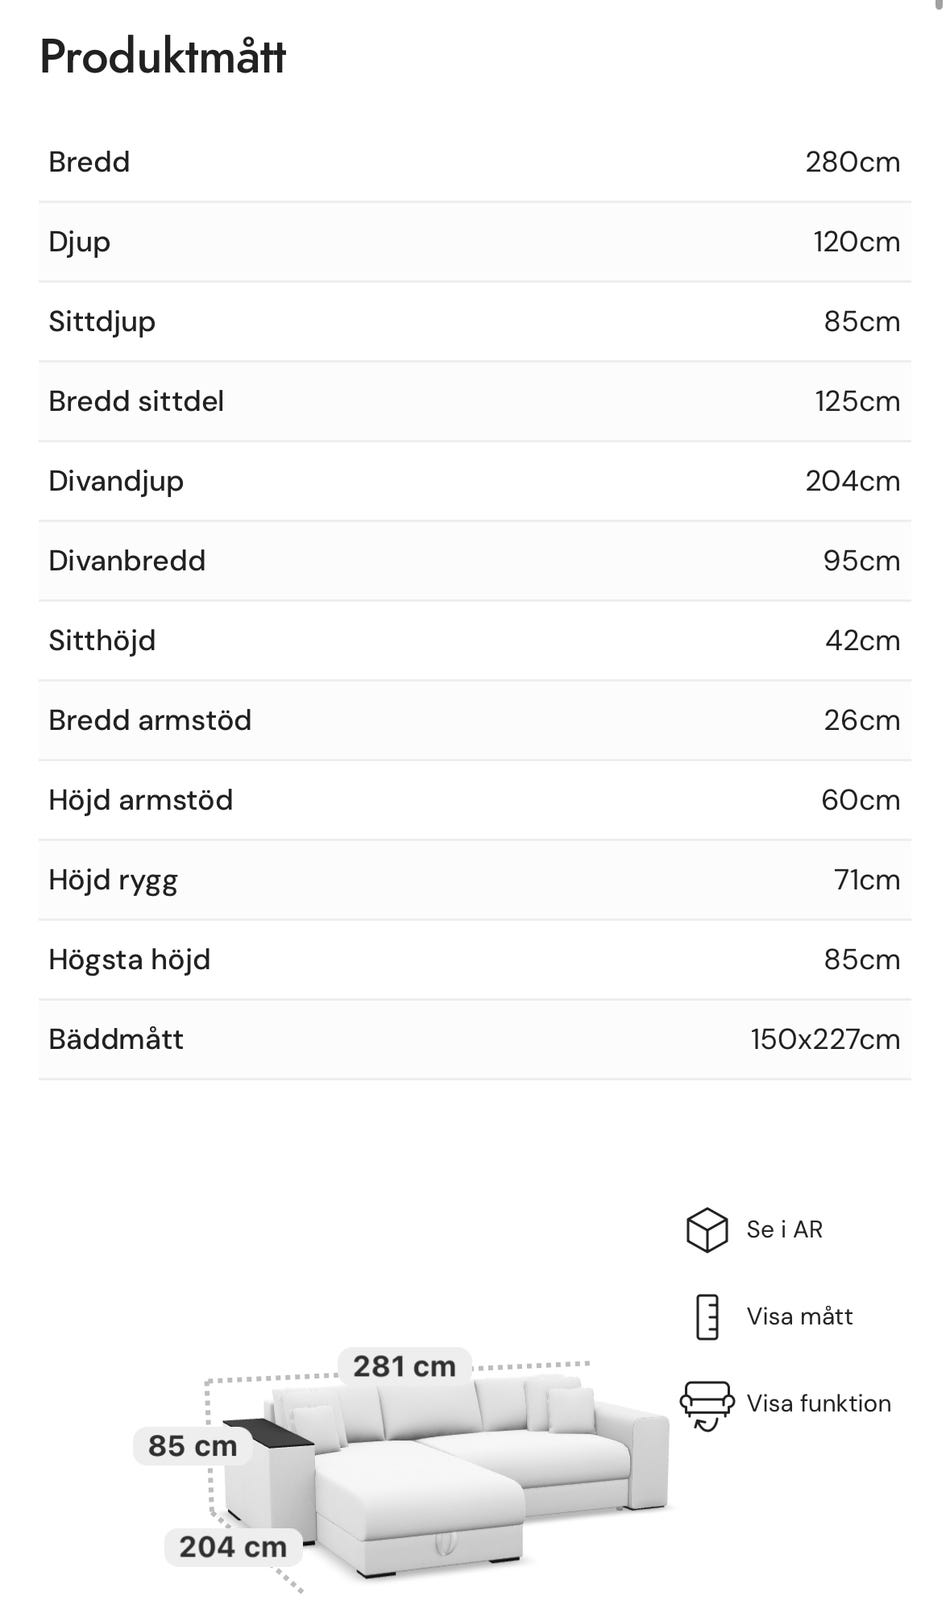This screenshot has height=1600, width=950.
Task: Select the Sittdjup row
Action: (474, 322)
